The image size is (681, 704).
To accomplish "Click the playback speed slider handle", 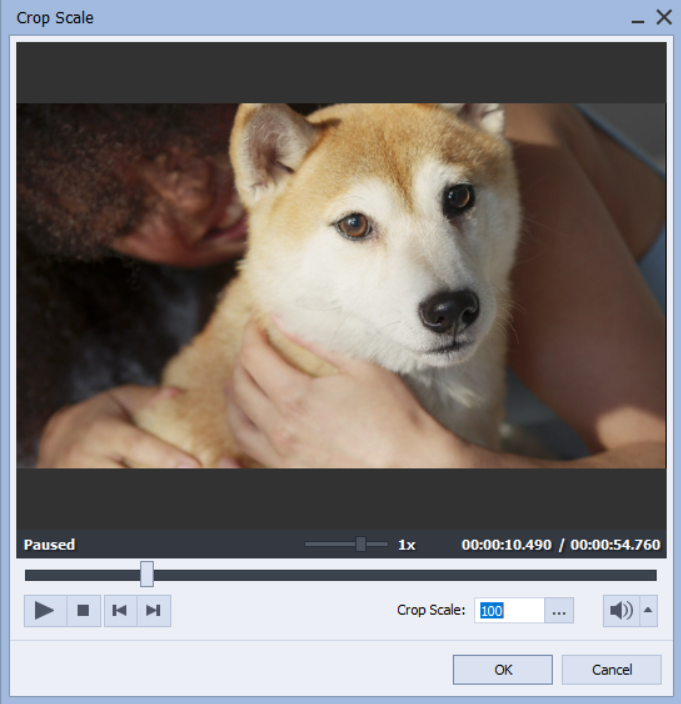I will pyautogui.click(x=360, y=544).
